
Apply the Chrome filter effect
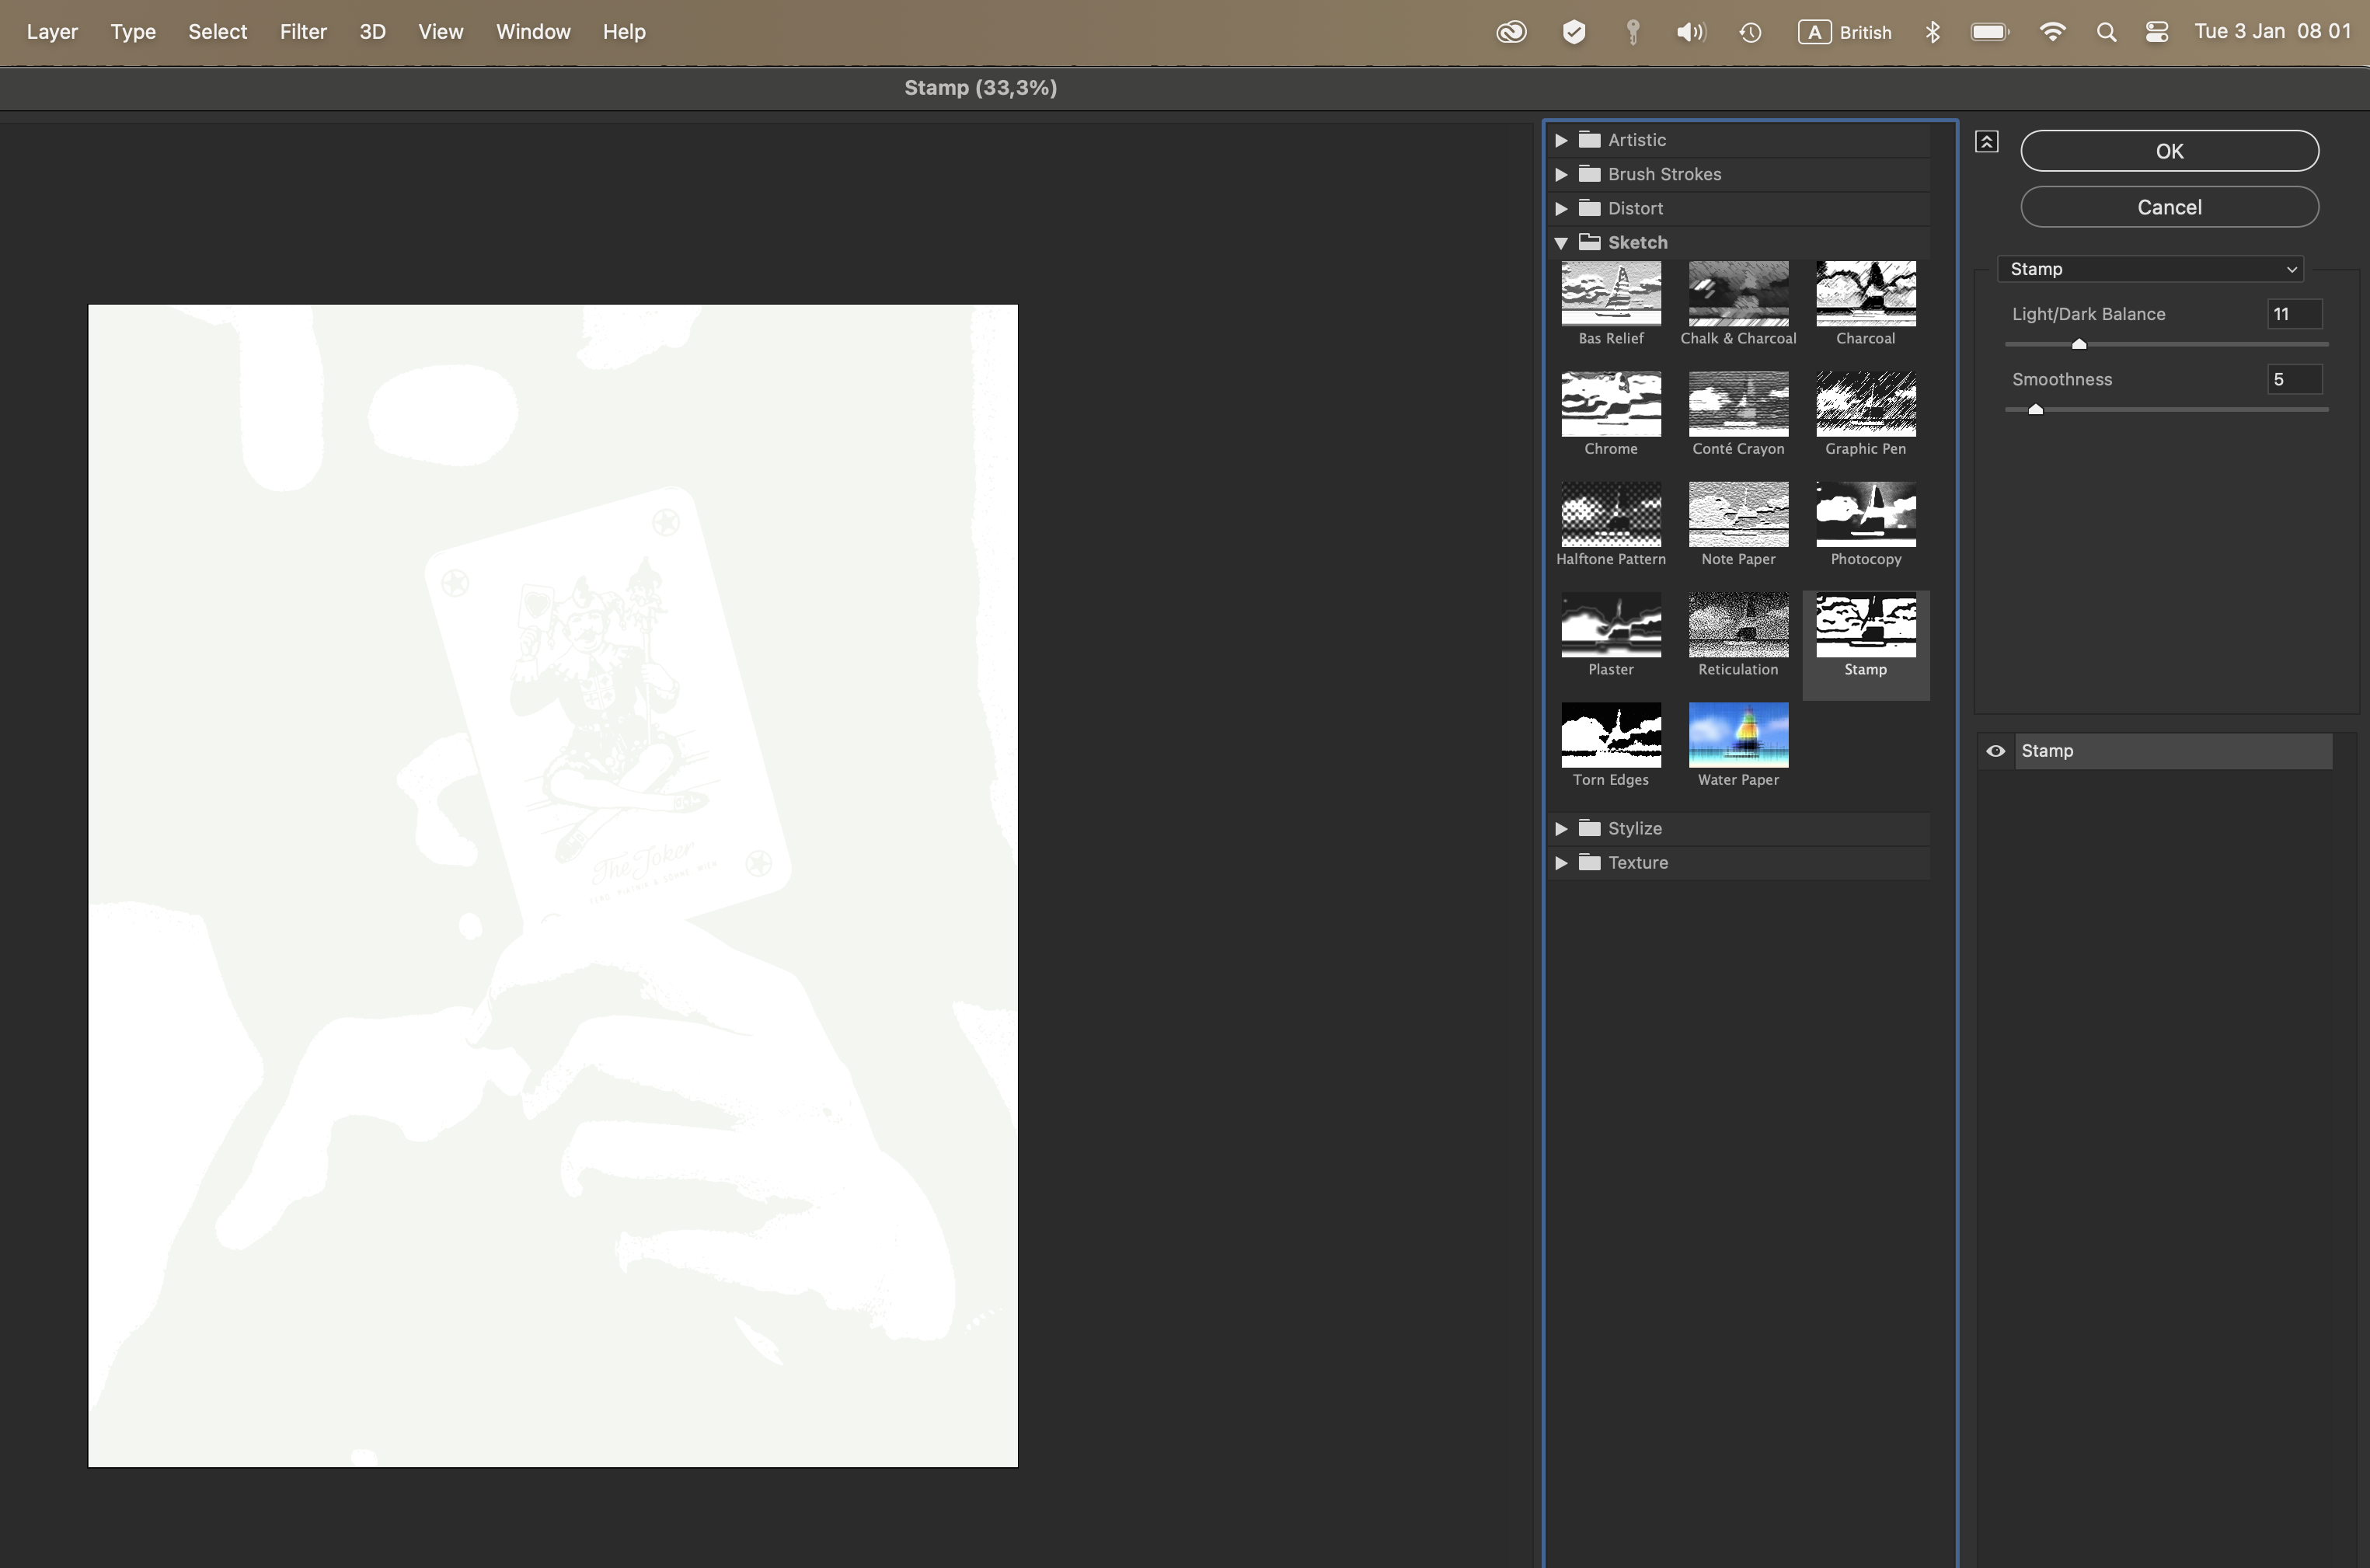point(1610,410)
